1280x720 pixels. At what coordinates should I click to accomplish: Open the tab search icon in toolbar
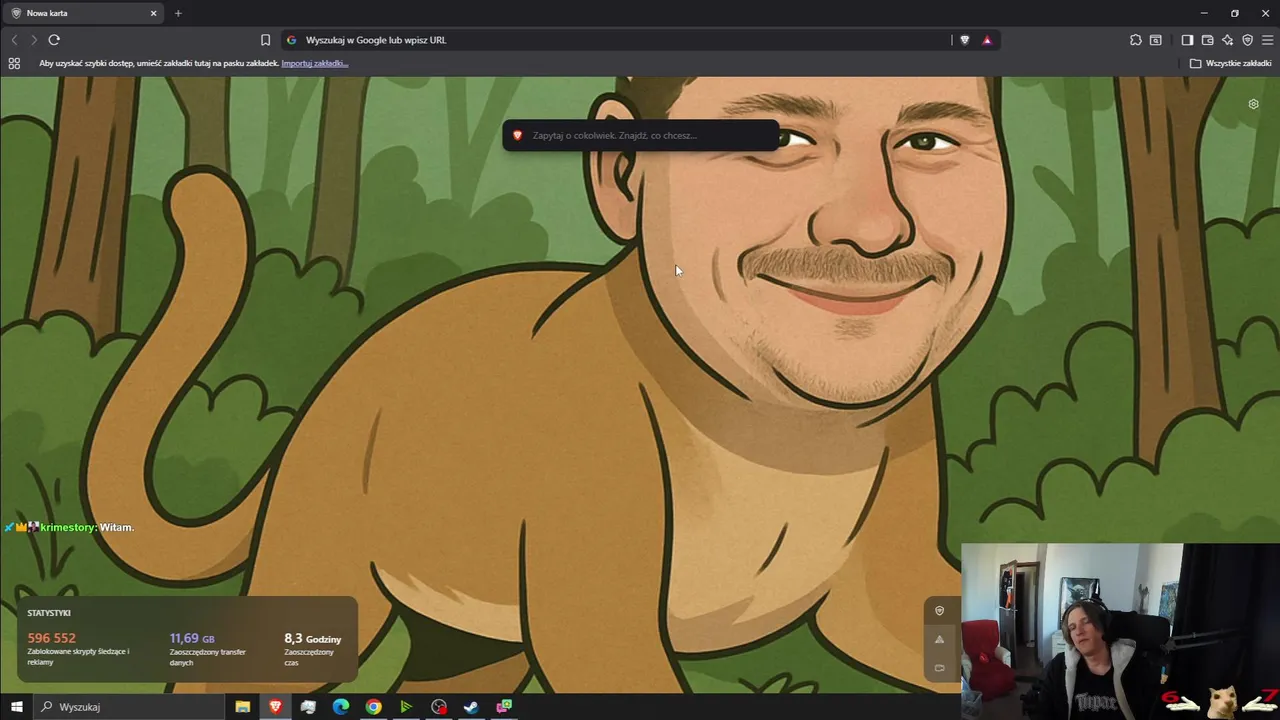point(1156,40)
